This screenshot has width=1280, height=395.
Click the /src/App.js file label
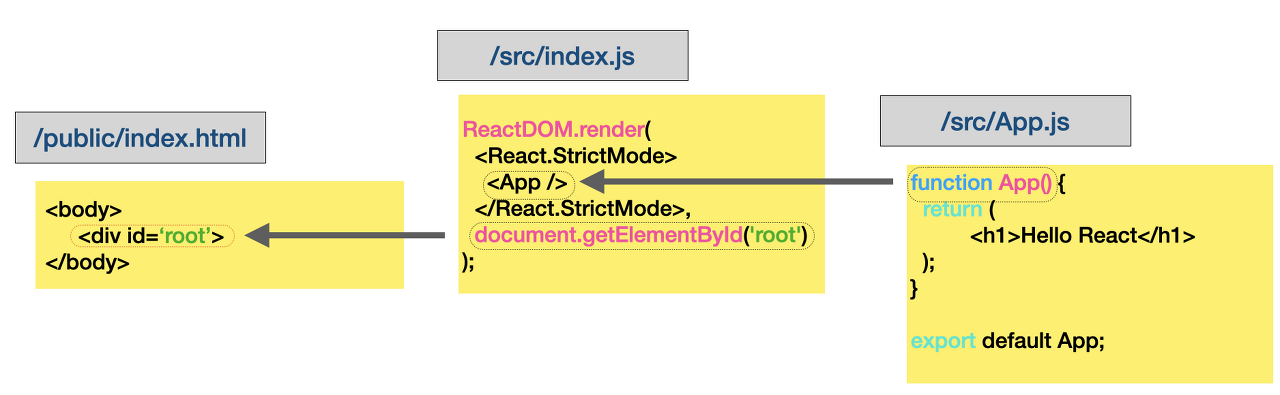click(1005, 121)
